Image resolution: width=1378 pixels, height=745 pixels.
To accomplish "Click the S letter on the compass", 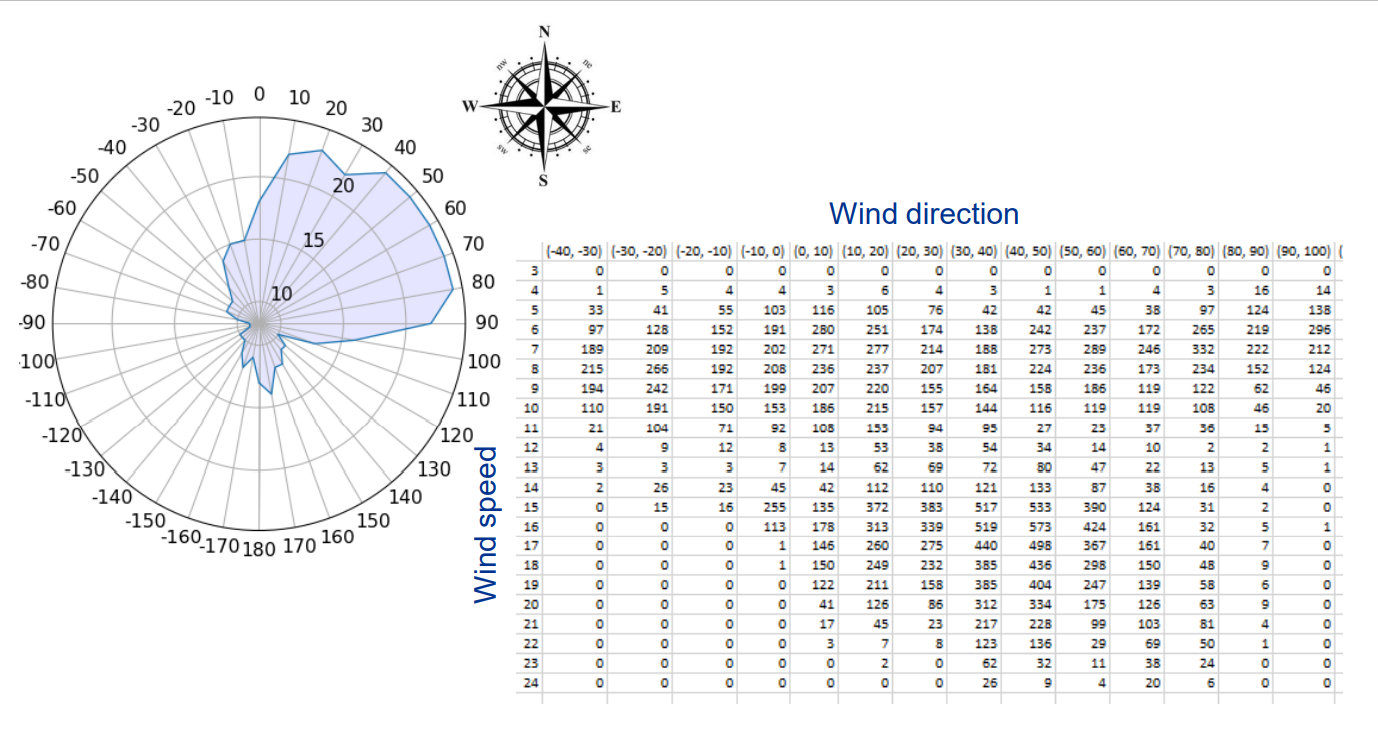I will pyautogui.click(x=544, y=181).
